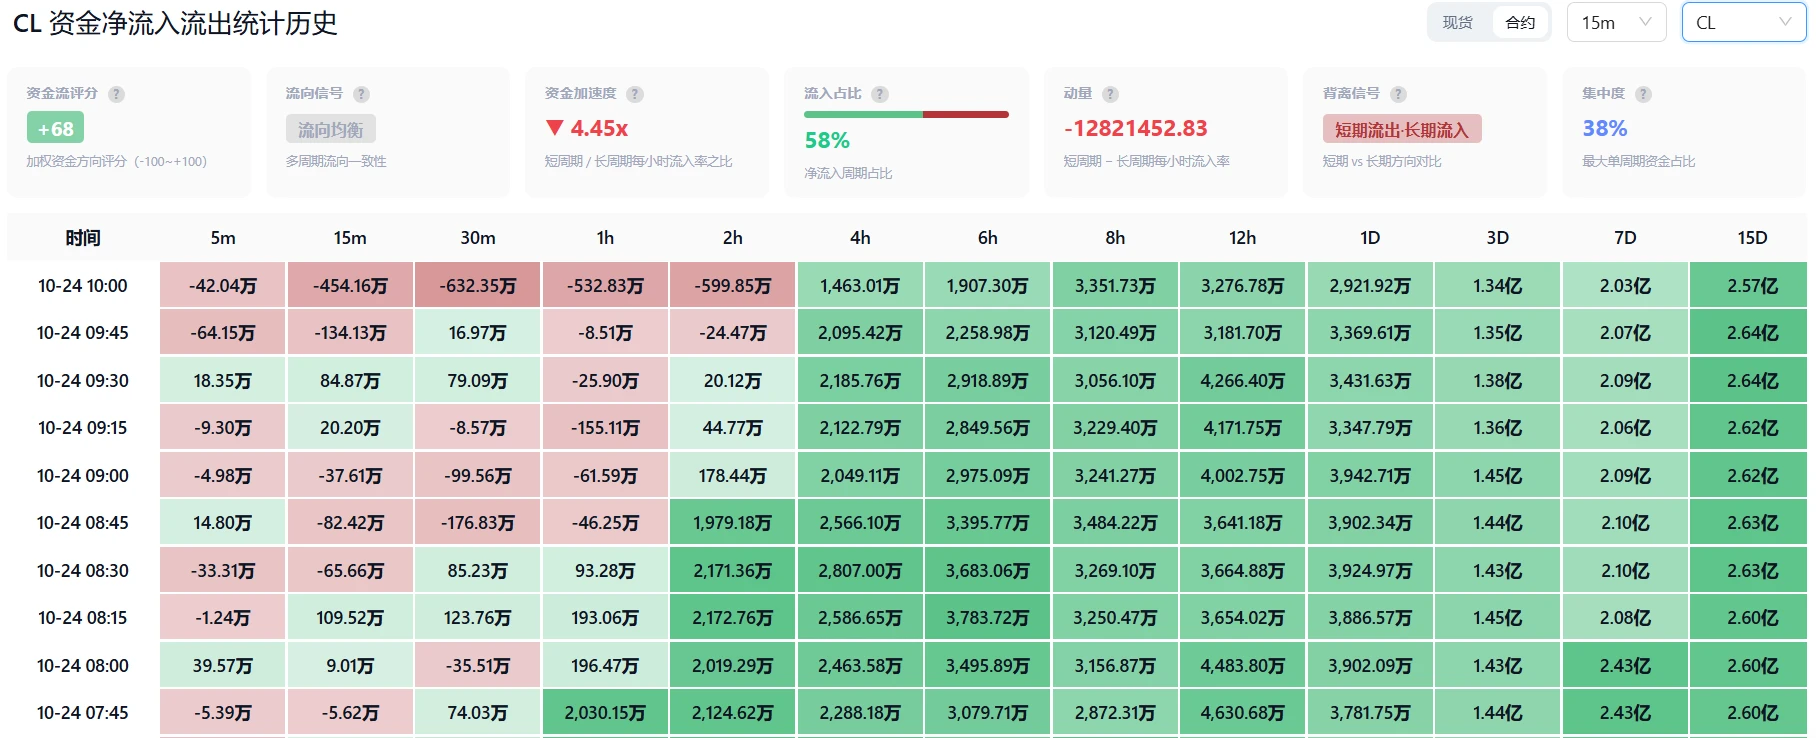This screenshot has height=738, width=1816.
Task: Click the 10-24 08:45 row time
Action: 83,523
